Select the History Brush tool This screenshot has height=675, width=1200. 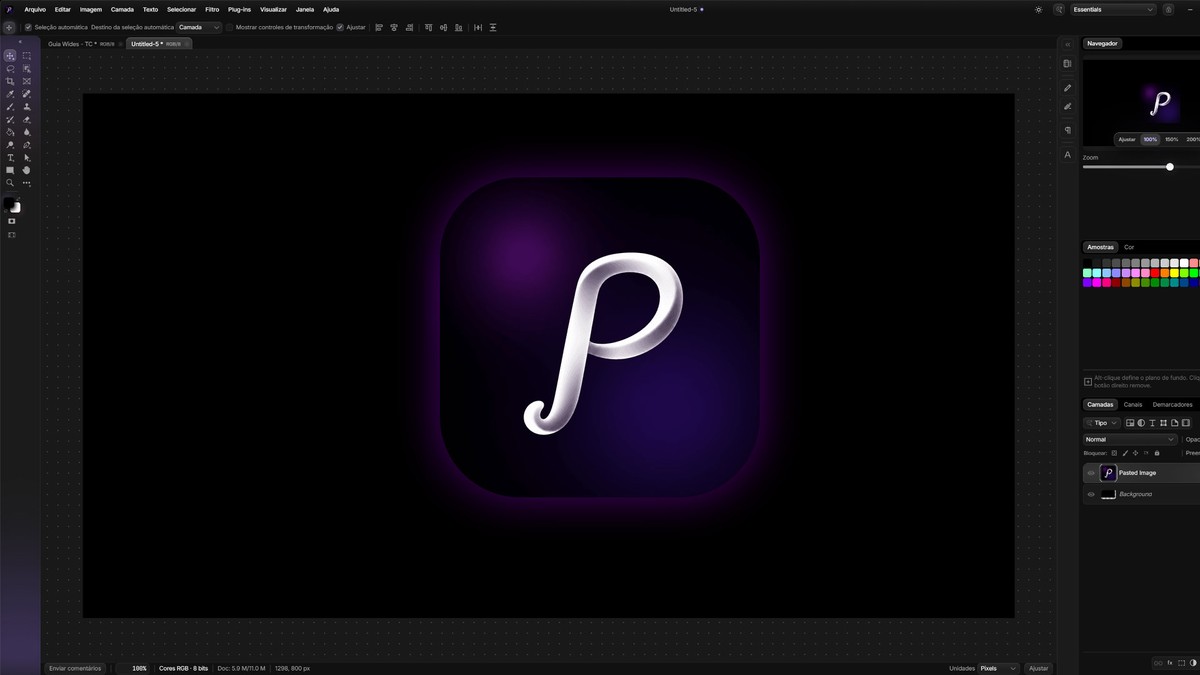click(10, 120)
